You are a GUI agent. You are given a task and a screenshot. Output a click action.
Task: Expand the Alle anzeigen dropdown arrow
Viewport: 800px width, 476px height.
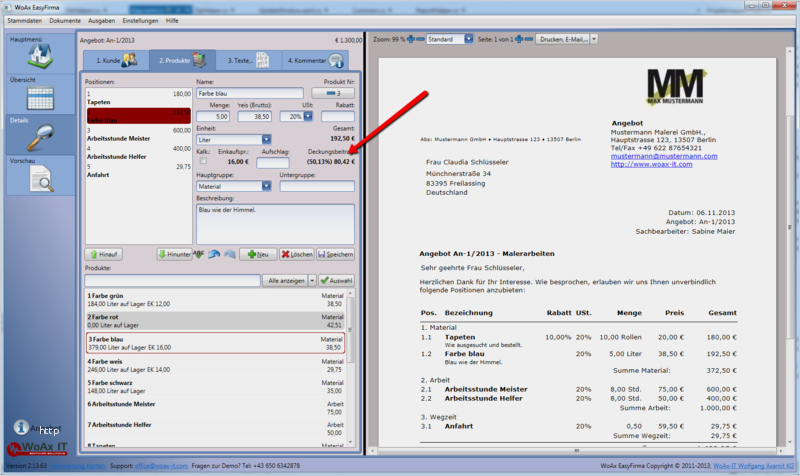312,281
